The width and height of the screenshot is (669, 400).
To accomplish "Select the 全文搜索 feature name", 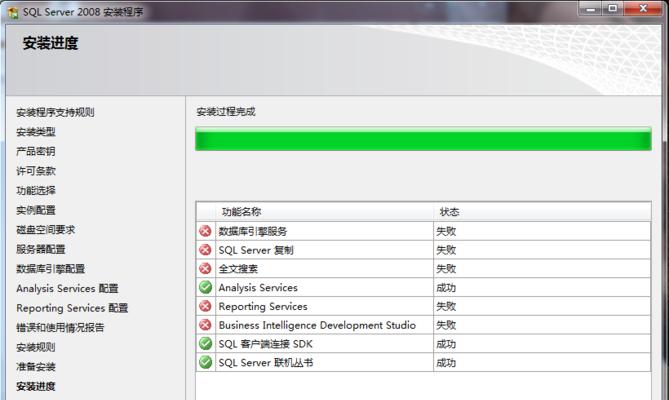I will (x=238, y=269).
